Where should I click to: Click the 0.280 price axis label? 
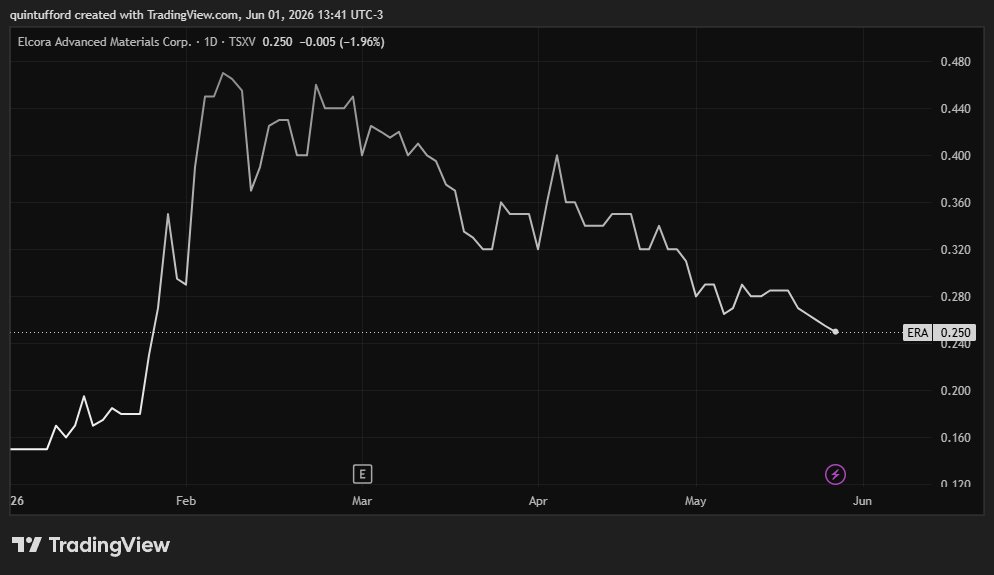(955, 296)
